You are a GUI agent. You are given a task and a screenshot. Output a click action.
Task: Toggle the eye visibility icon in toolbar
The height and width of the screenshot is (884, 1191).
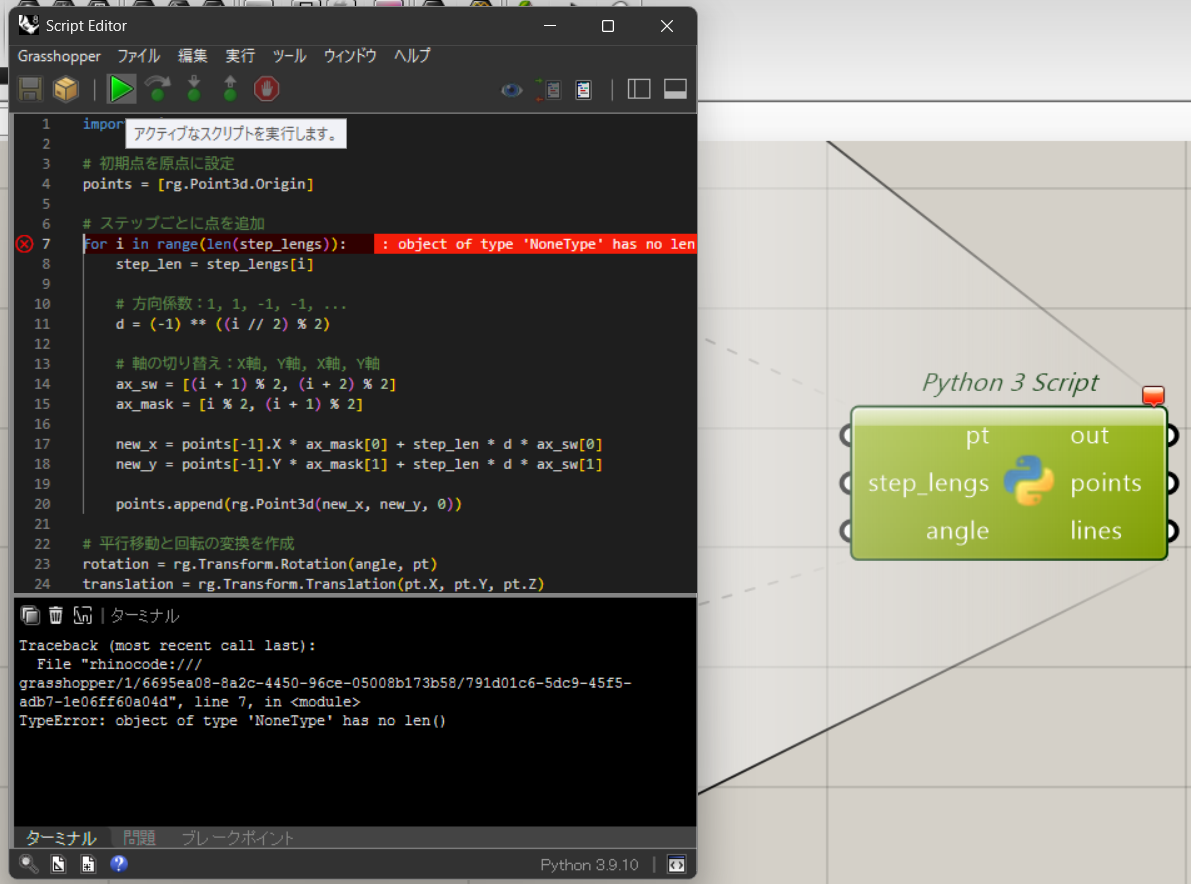coord(512,90)
